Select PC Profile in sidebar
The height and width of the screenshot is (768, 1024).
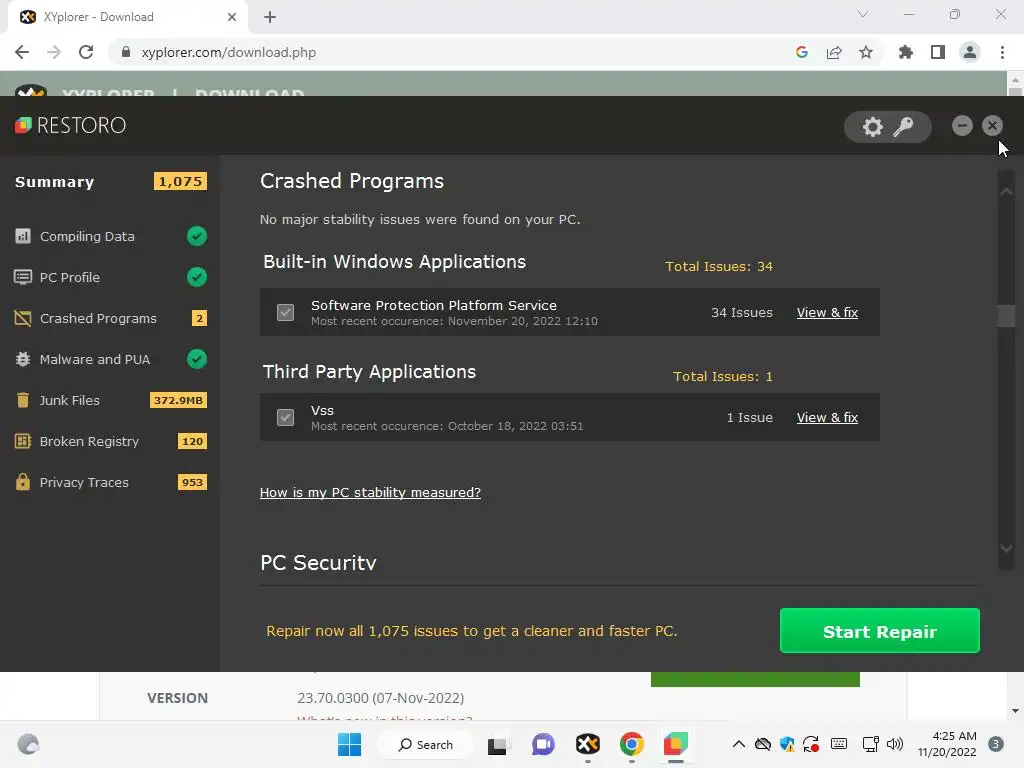tap(70, 278)
